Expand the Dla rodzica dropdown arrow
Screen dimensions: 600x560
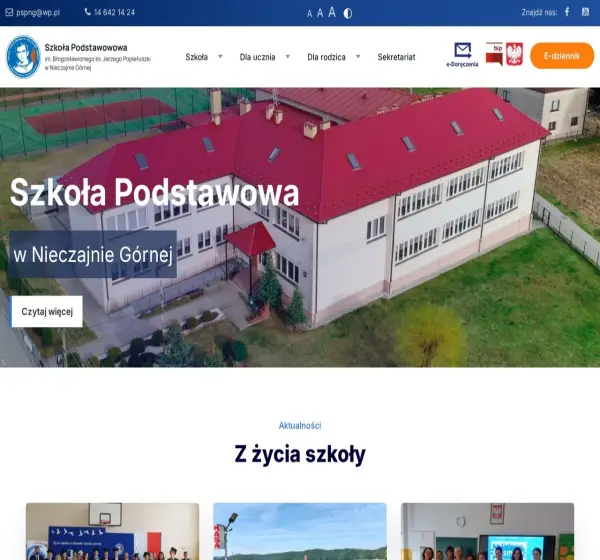pos(358,56)
